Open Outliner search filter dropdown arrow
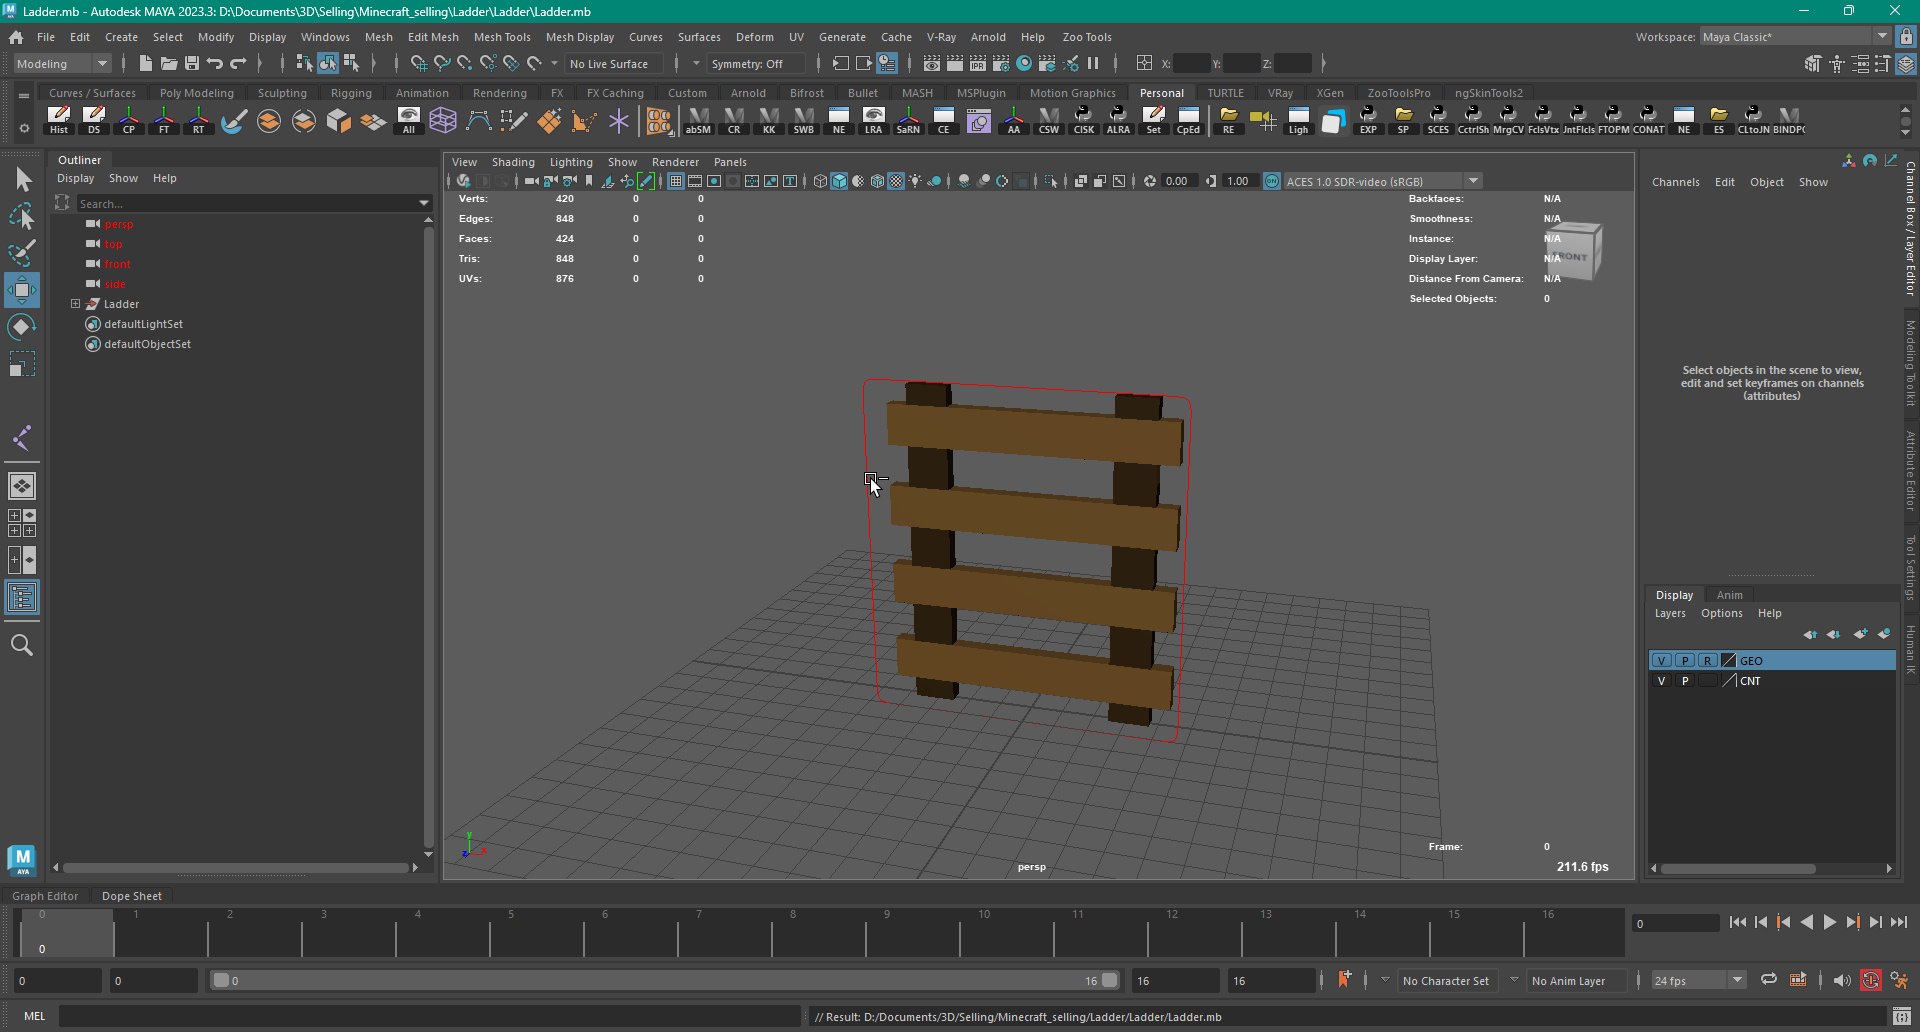1920x1032 pixels. click(x=424, y=203)
